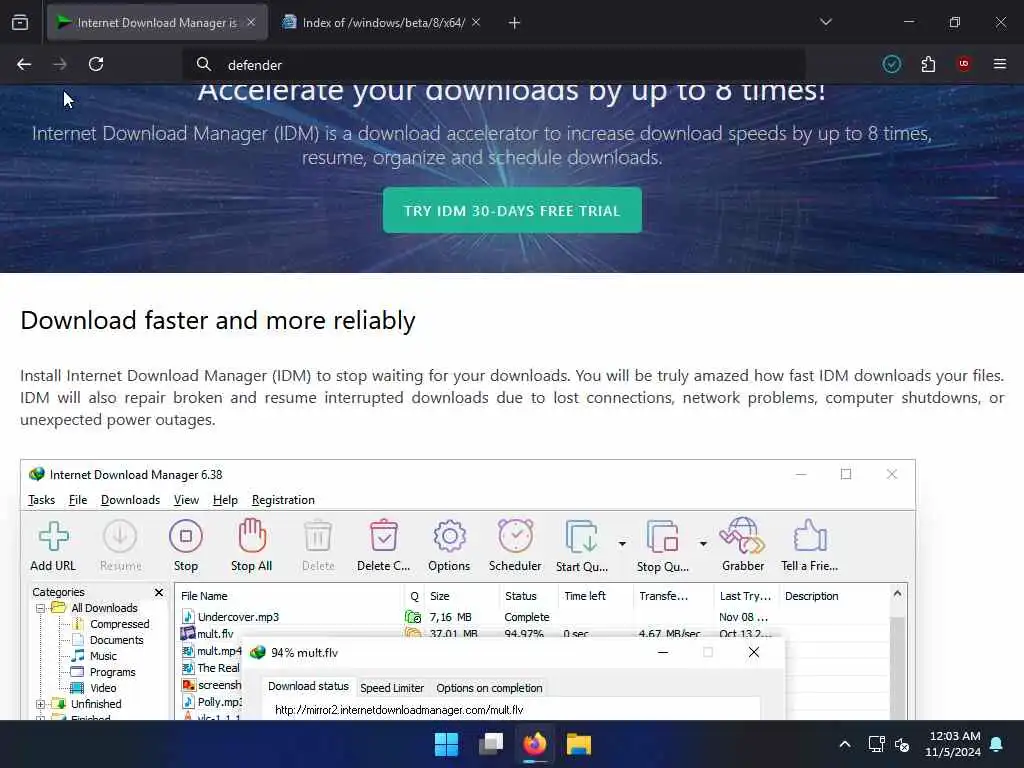Screen dimensions: 1024x768
Task: Select the Download status tab
Action: tap(308, 686)
